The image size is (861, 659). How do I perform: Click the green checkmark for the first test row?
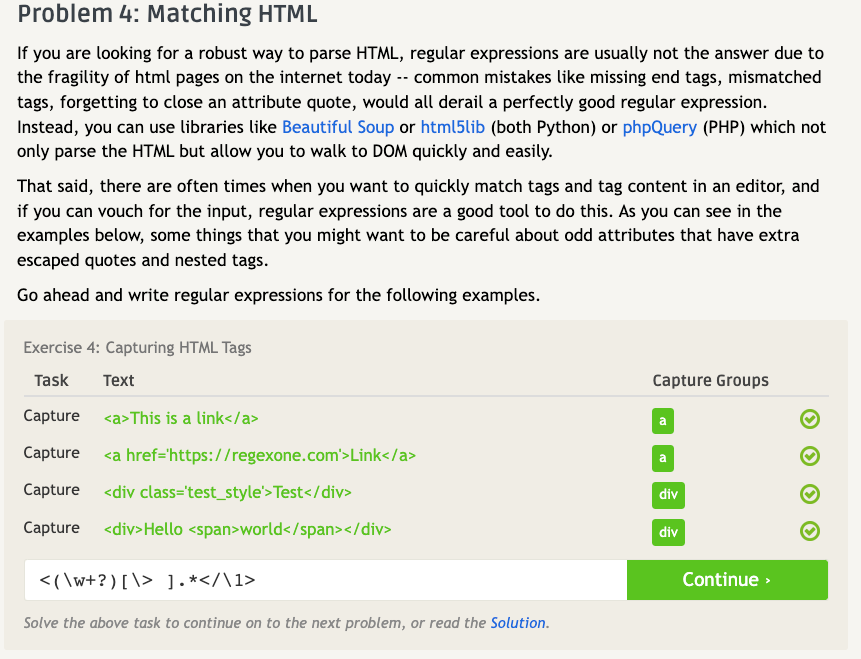[x=810, y=419]
